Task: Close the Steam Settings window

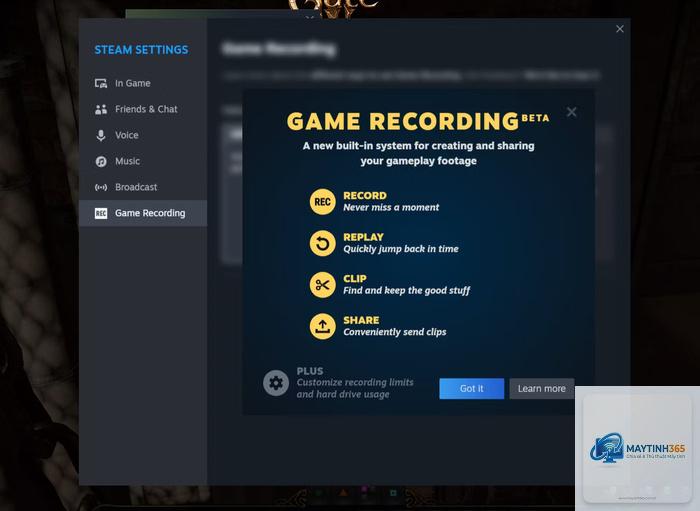Action: click(x=620, y=29)
